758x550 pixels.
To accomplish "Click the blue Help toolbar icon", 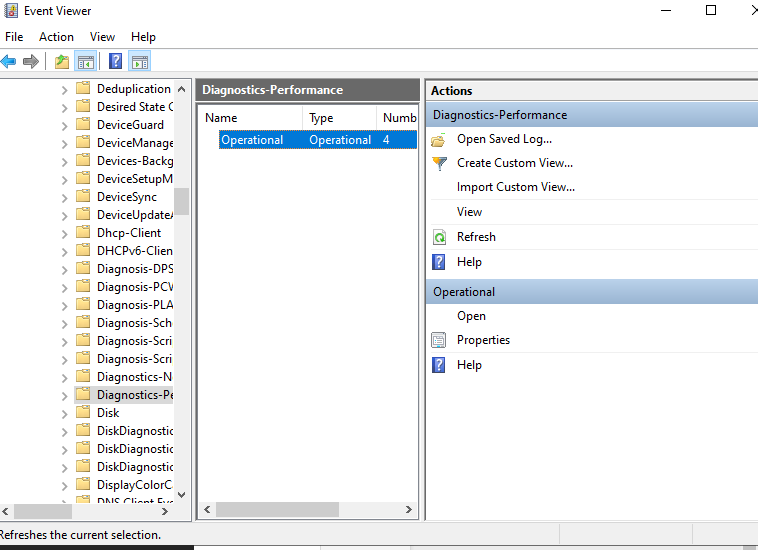I will (116, 61).
